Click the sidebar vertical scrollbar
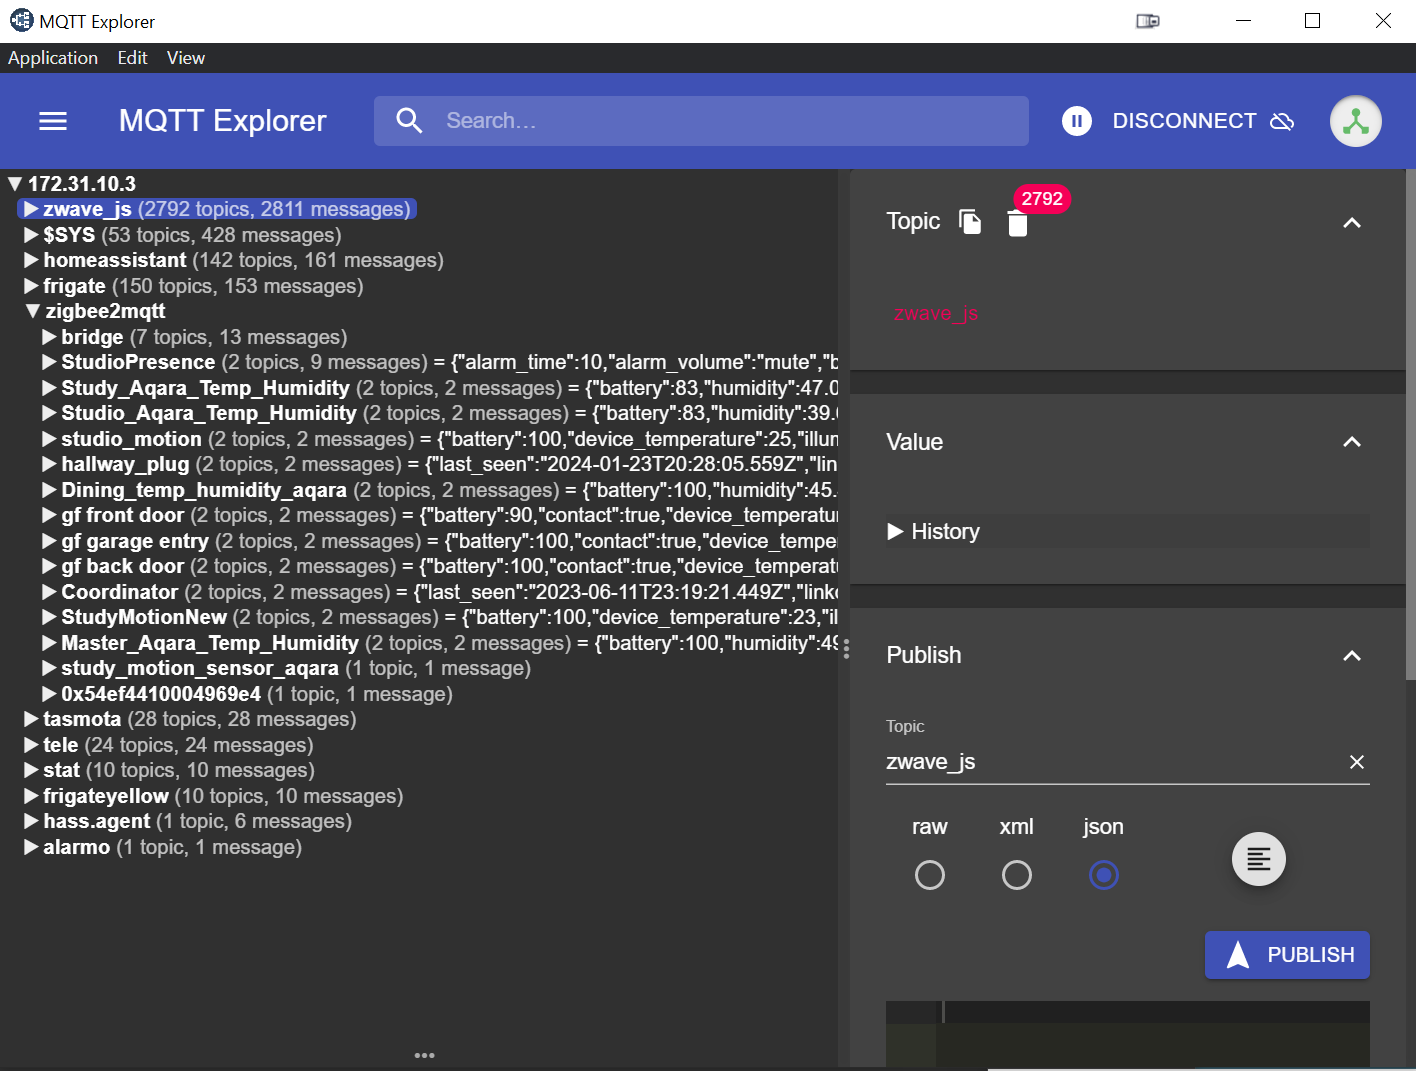The height and width of the screenshot is (1071, 1416). pos(1410,425)
